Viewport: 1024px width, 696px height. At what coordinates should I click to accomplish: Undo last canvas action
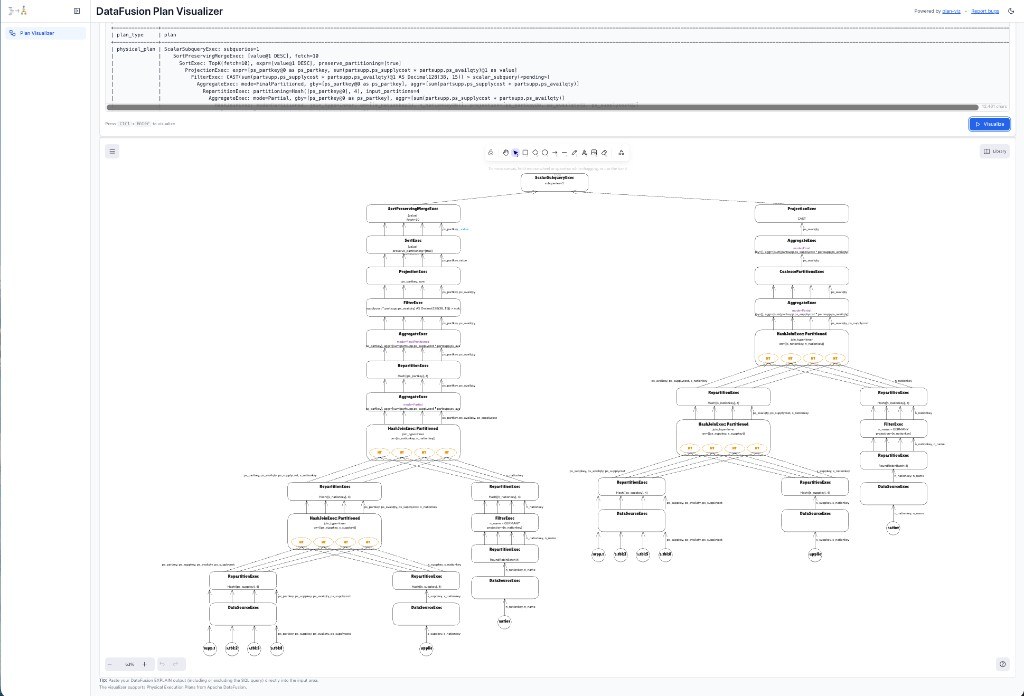[163, 664]
